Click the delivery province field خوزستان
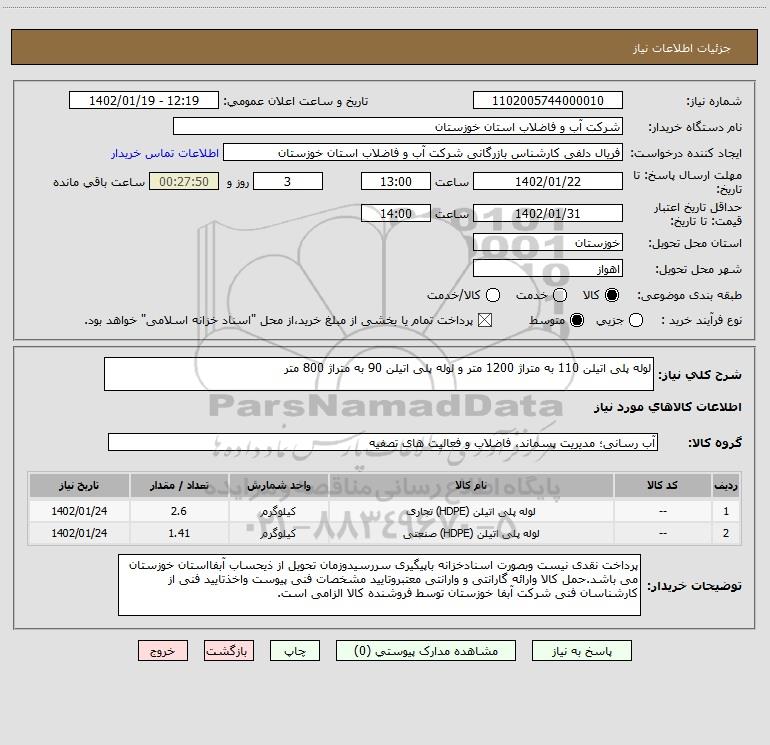Screen dimensions: 770x745 (x=548, y=242)
